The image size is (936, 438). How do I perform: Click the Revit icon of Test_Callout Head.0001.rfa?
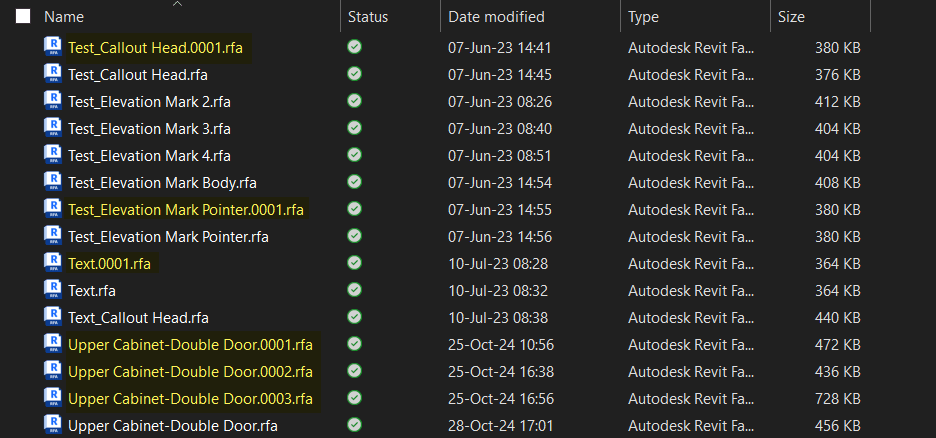coord(53,47)
